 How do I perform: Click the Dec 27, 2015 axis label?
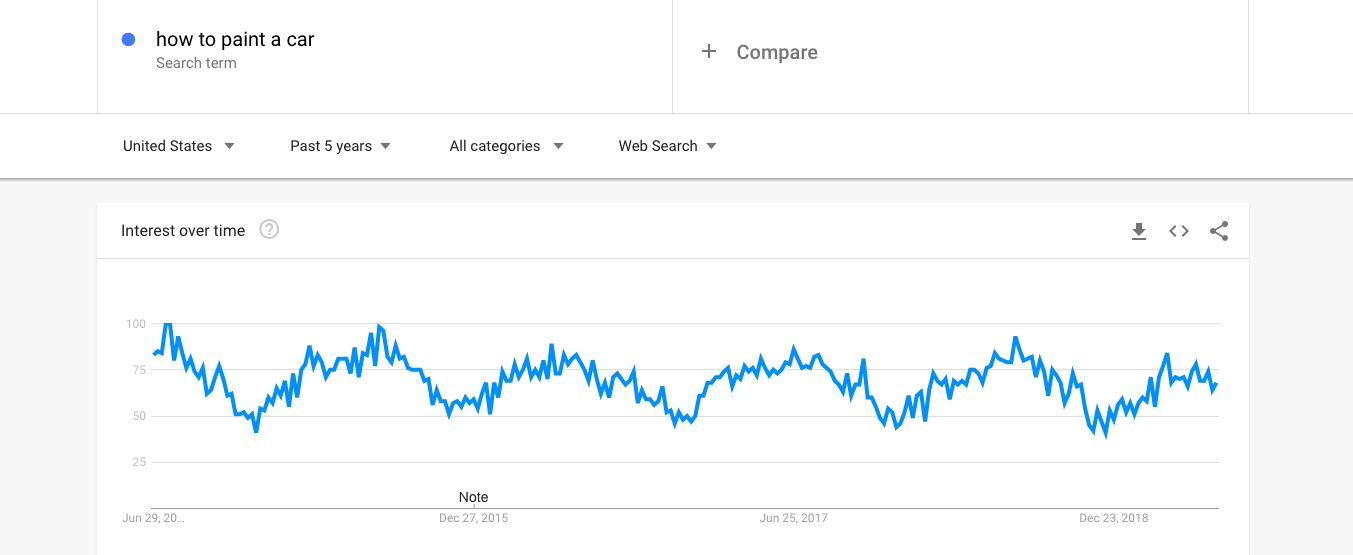tap(473, 518)
